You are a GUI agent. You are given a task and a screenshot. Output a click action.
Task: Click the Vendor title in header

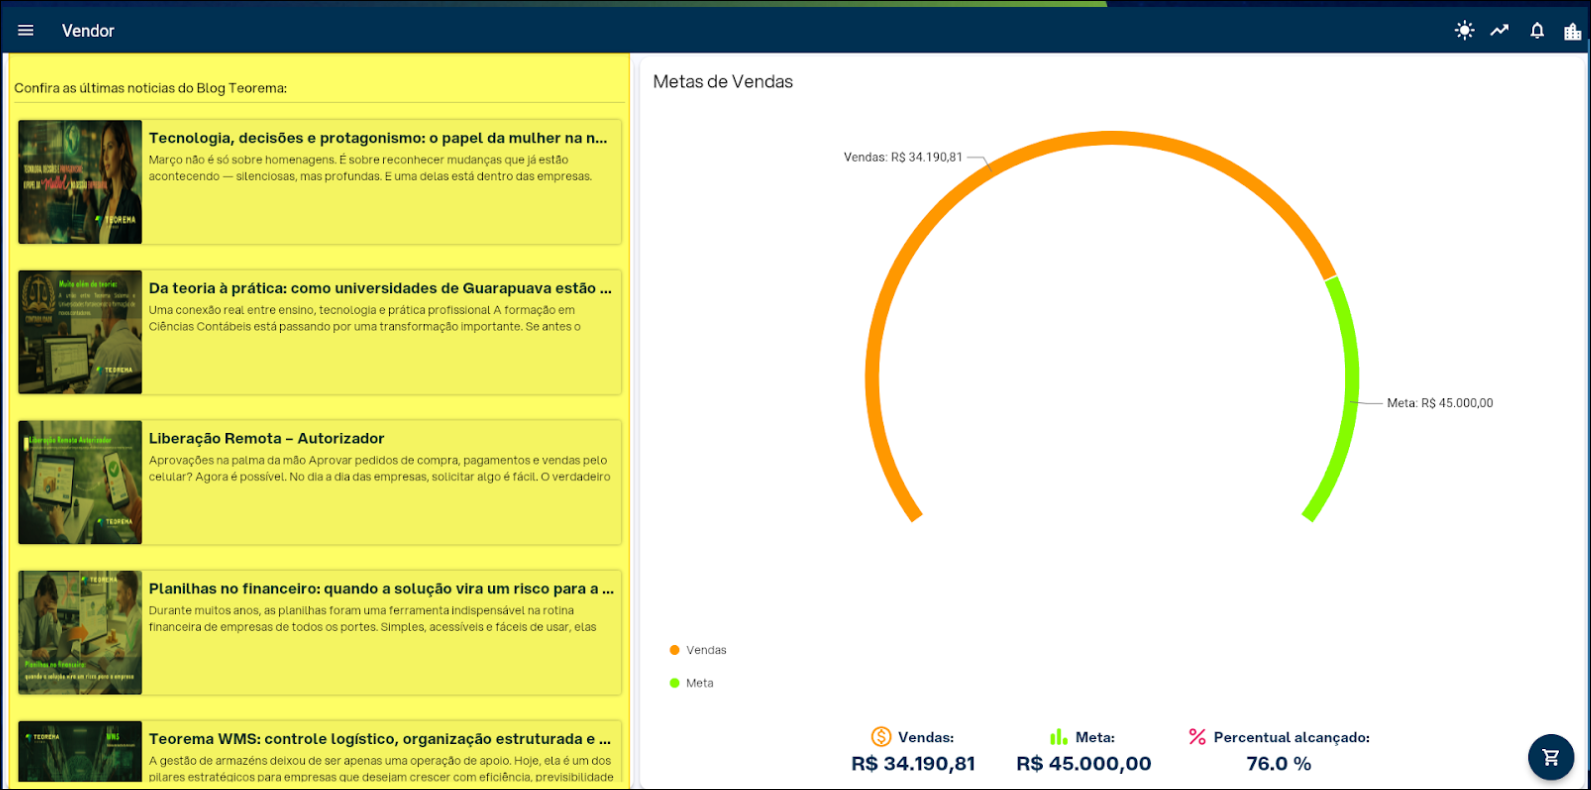tap(88, 31)
